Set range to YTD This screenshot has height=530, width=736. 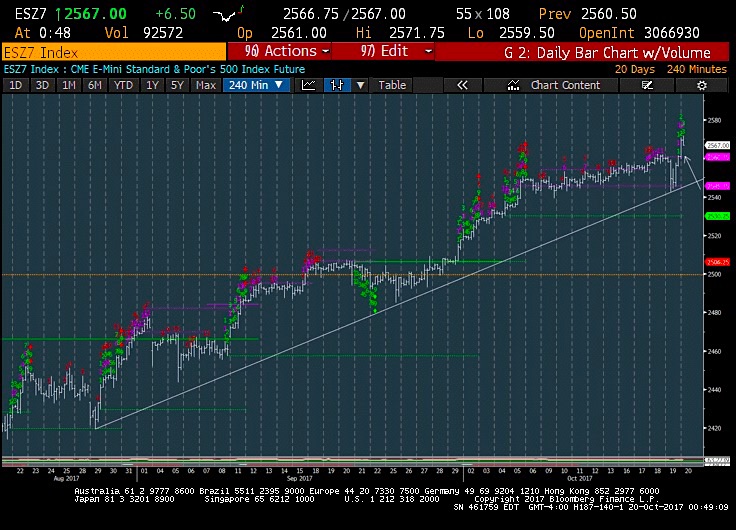tap(123, 85)
